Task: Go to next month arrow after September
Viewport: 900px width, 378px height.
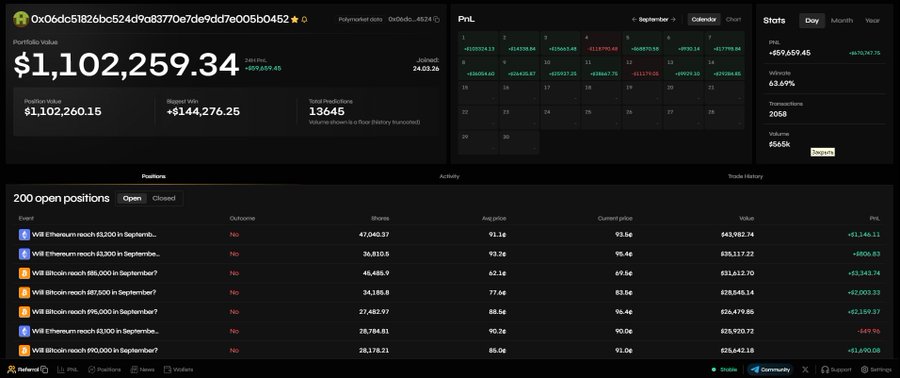Action: 673,20
